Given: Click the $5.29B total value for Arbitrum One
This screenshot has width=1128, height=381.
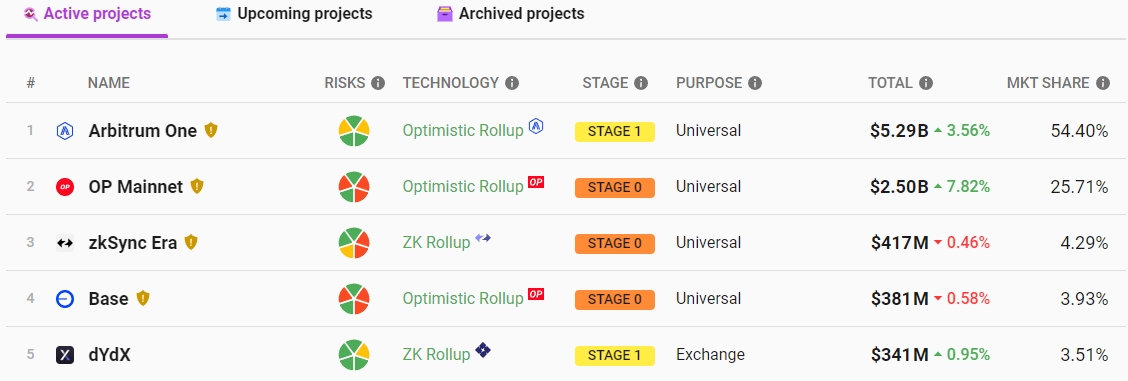Looking at the screenshot, I should pos(899,131).
